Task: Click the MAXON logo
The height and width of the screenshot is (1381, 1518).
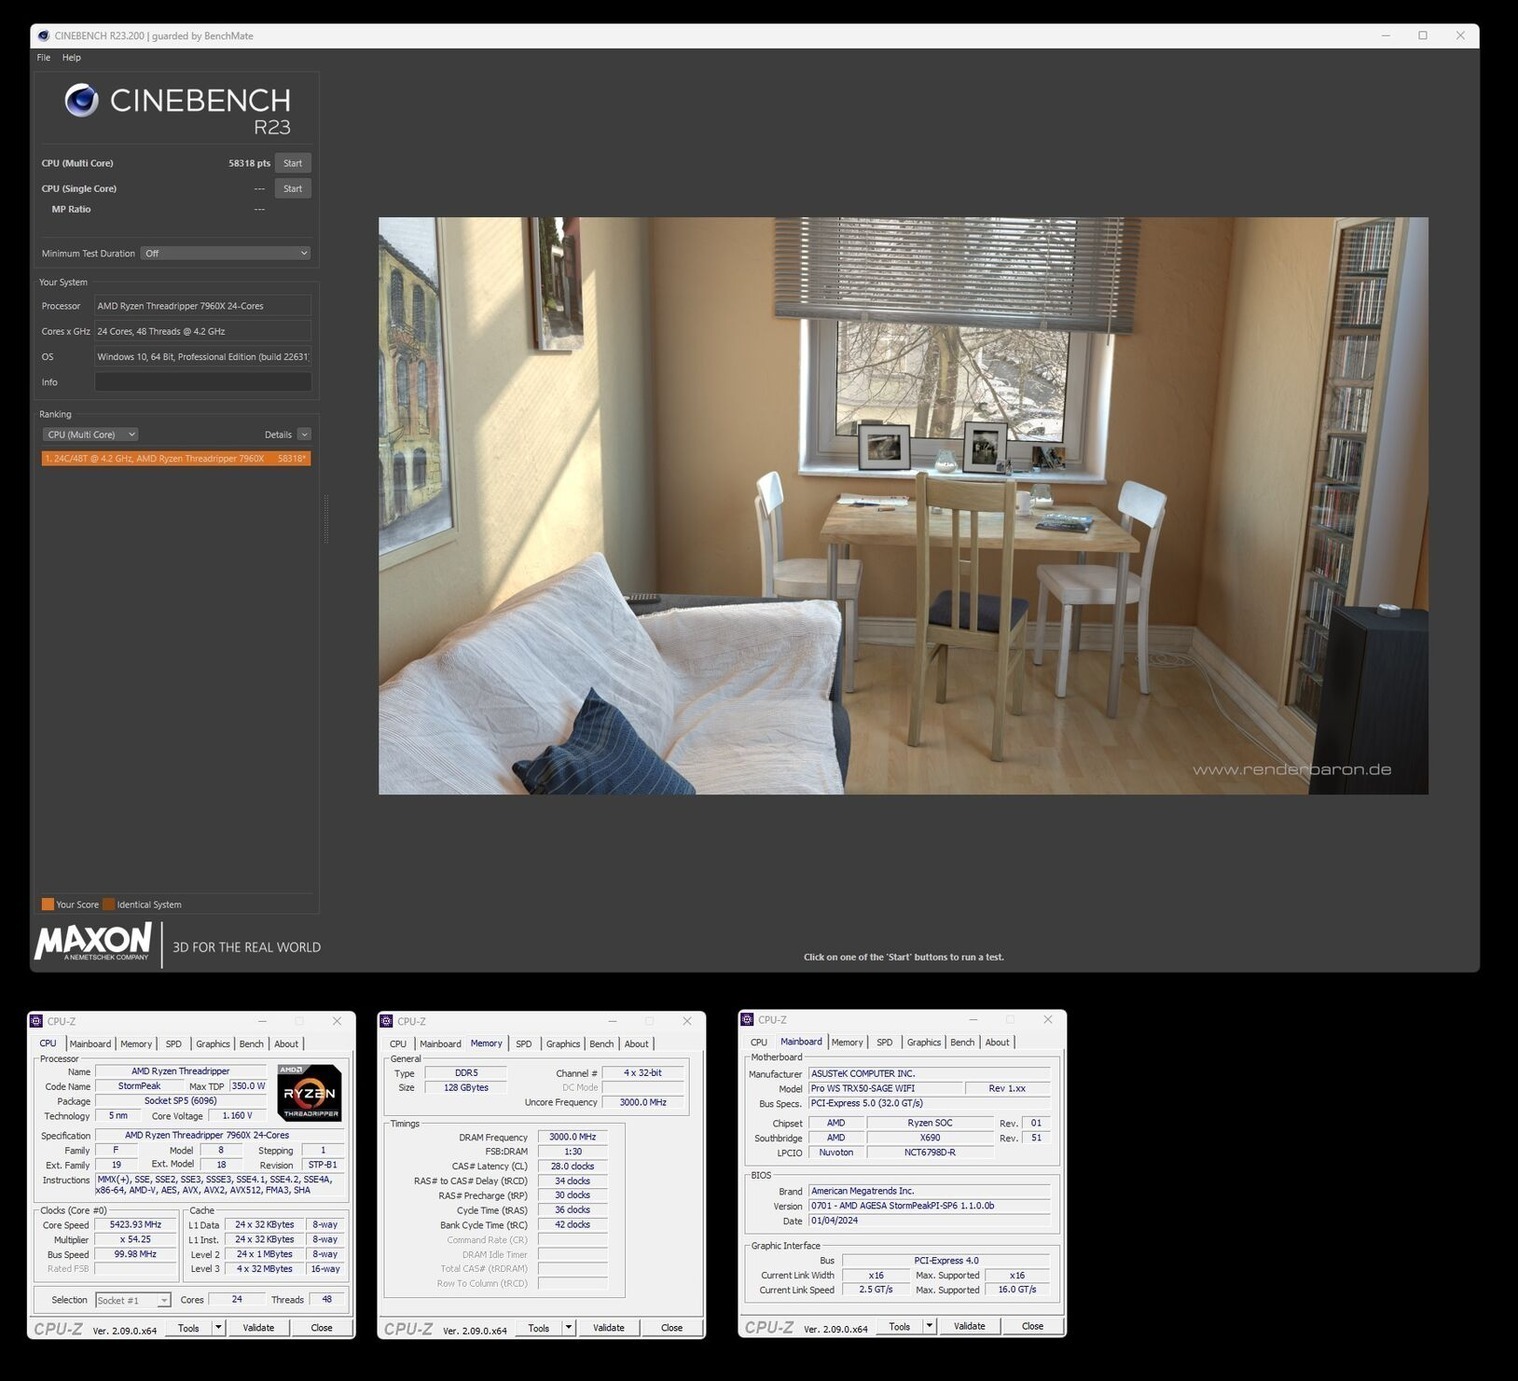Action: click(x=92, y=942)
